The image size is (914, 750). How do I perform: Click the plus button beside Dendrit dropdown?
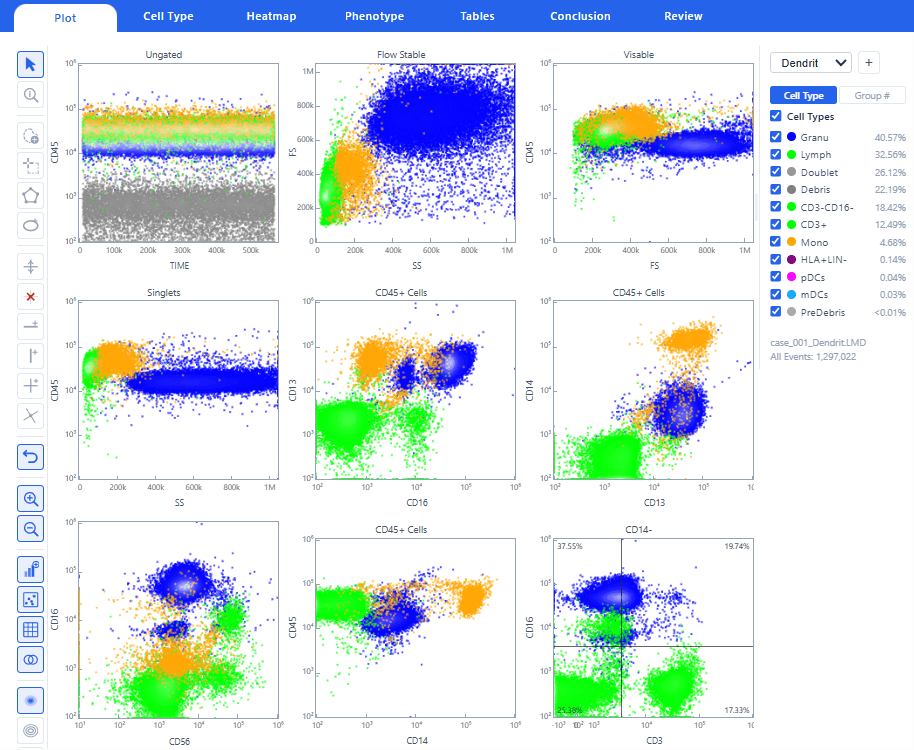869,63
